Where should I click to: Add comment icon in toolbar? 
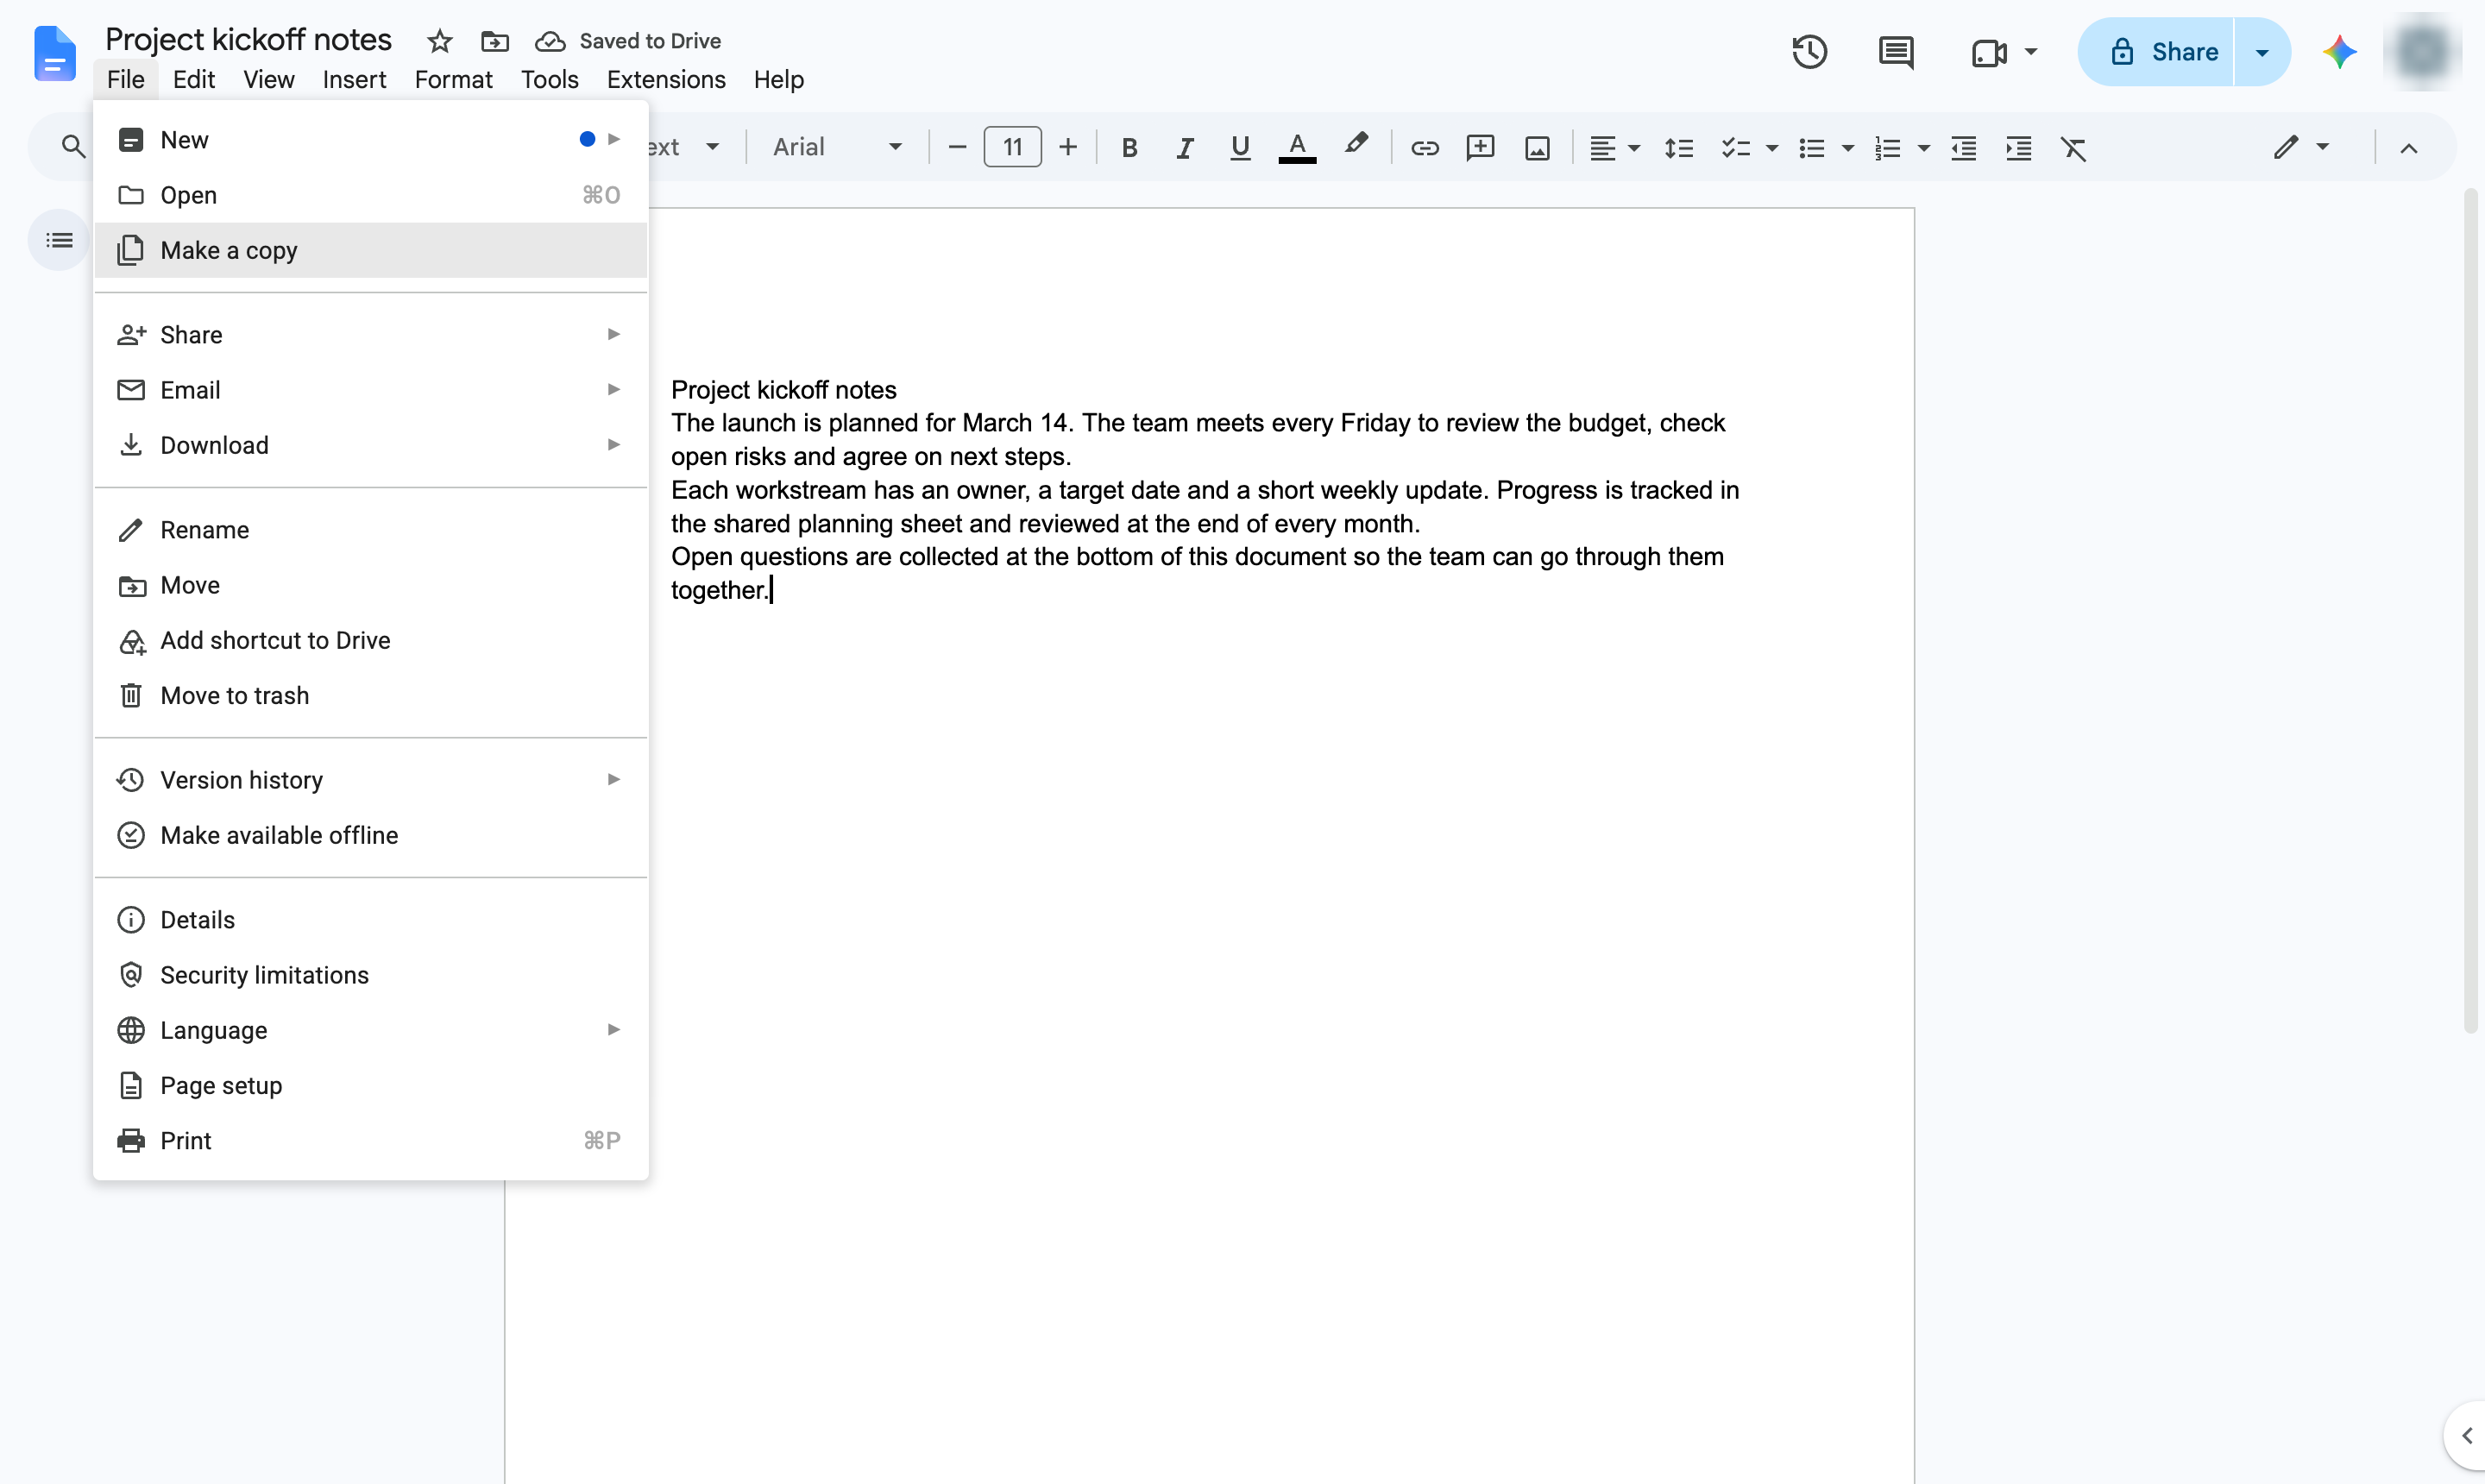pyautogui.click(x=1480, y=148)
